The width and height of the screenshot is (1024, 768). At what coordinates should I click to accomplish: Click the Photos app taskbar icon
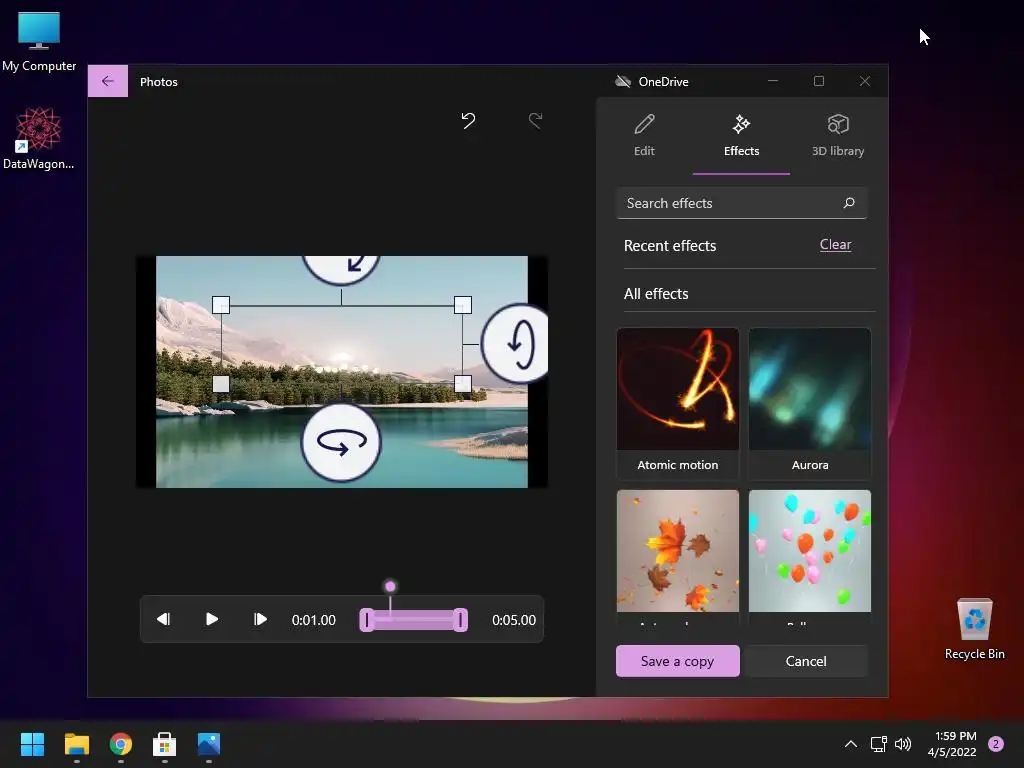pyautogui.click(x=209, y=744)
